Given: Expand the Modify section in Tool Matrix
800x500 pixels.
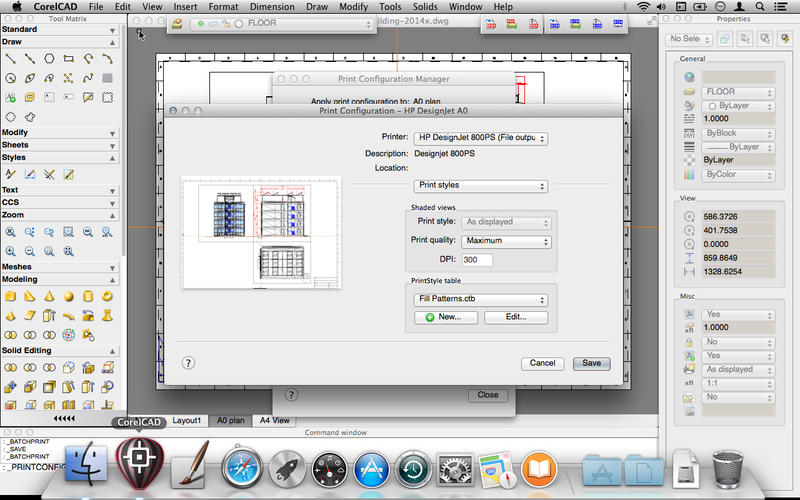Looking at the screenshot, I should point(15,132).
